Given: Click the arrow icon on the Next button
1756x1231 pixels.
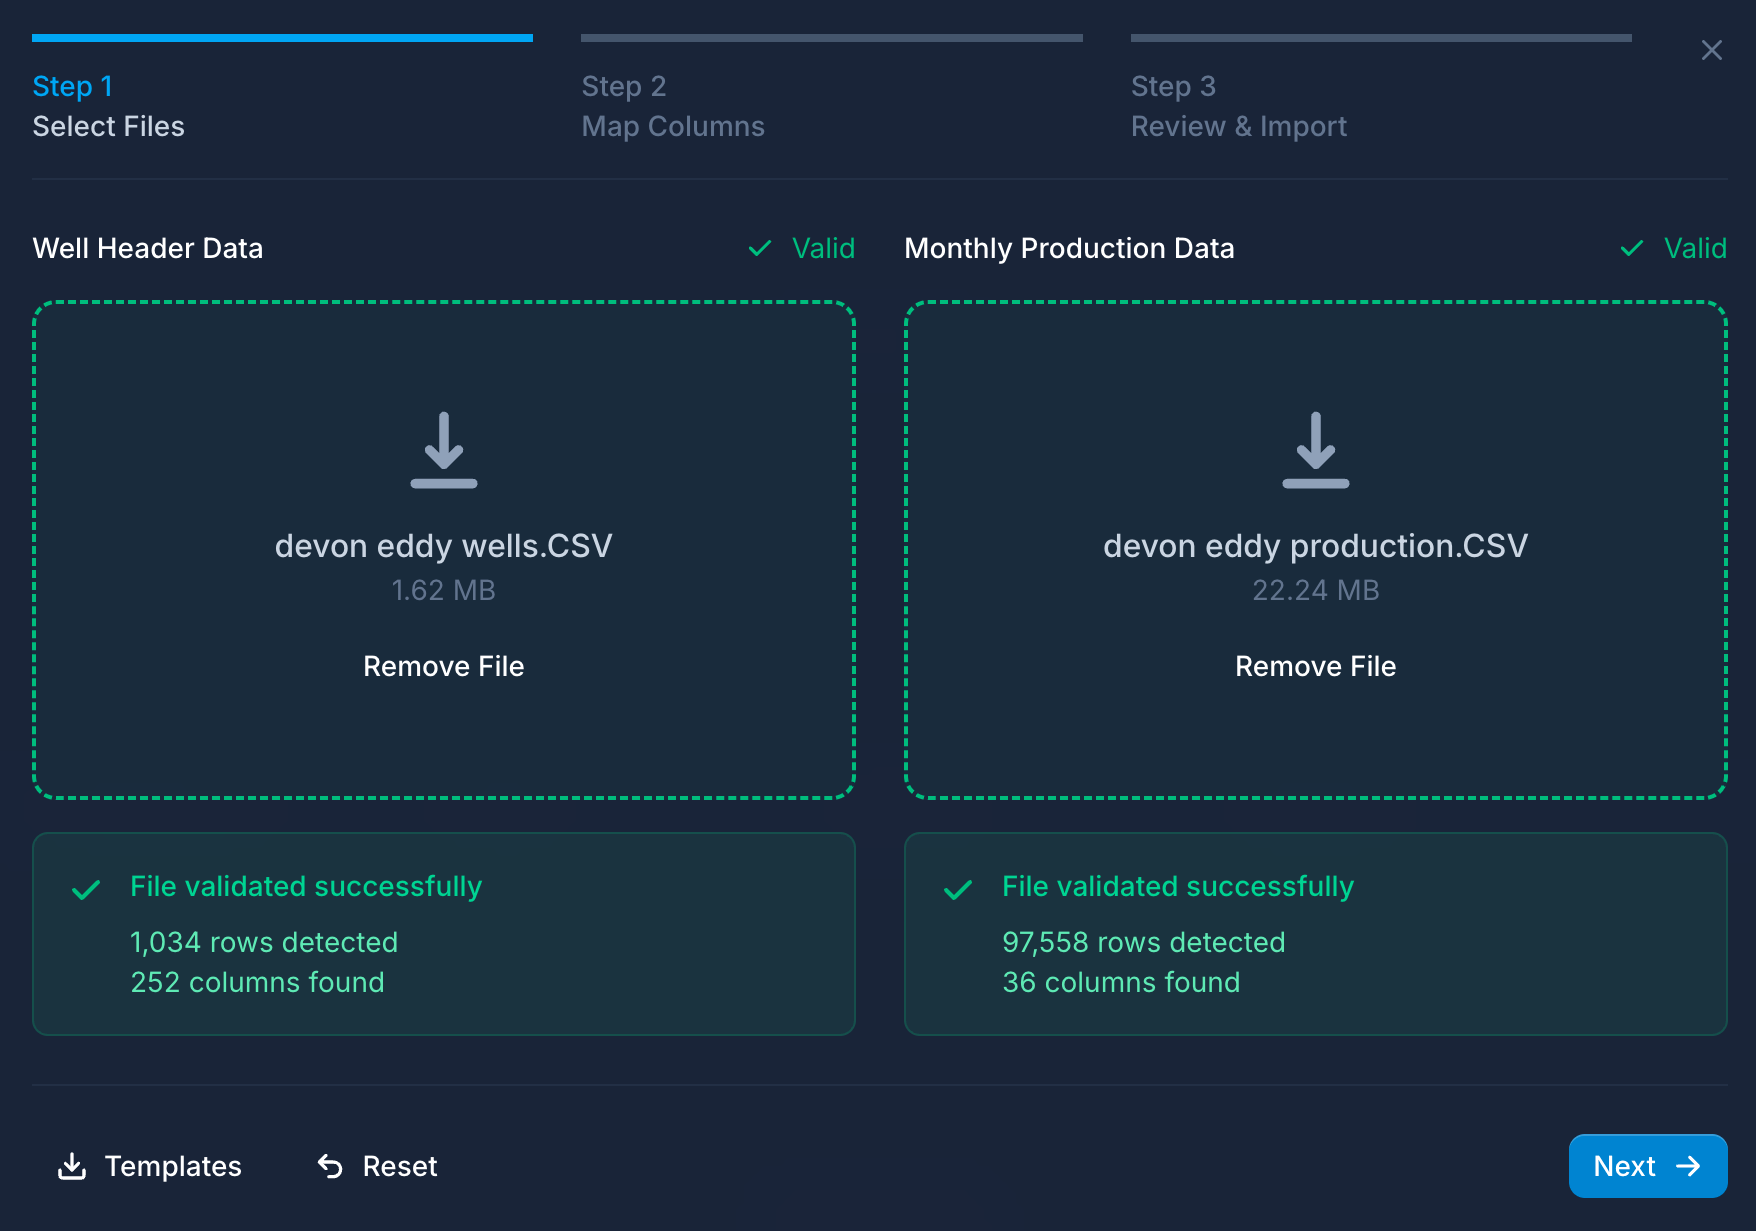Looking at the screenshot, I should pos(1688,1166).
